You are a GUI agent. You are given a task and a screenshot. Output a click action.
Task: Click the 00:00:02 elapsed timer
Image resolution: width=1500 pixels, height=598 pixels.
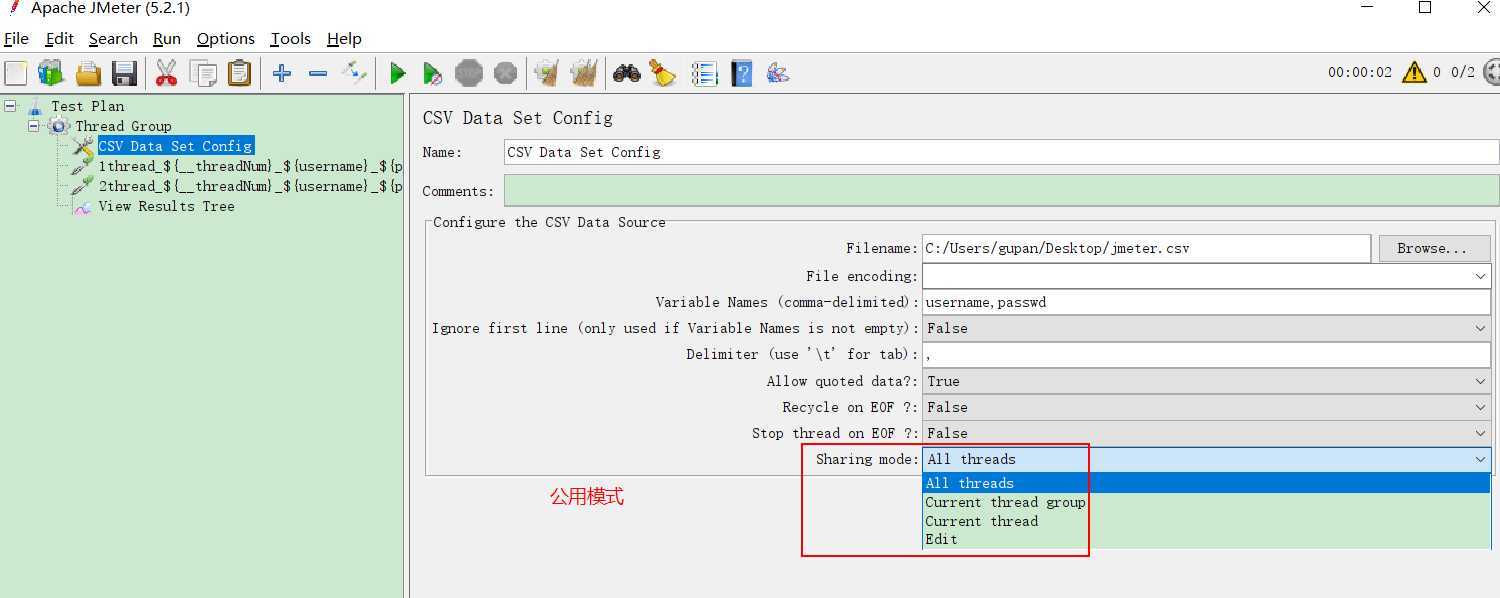[x=1359, y=72]
